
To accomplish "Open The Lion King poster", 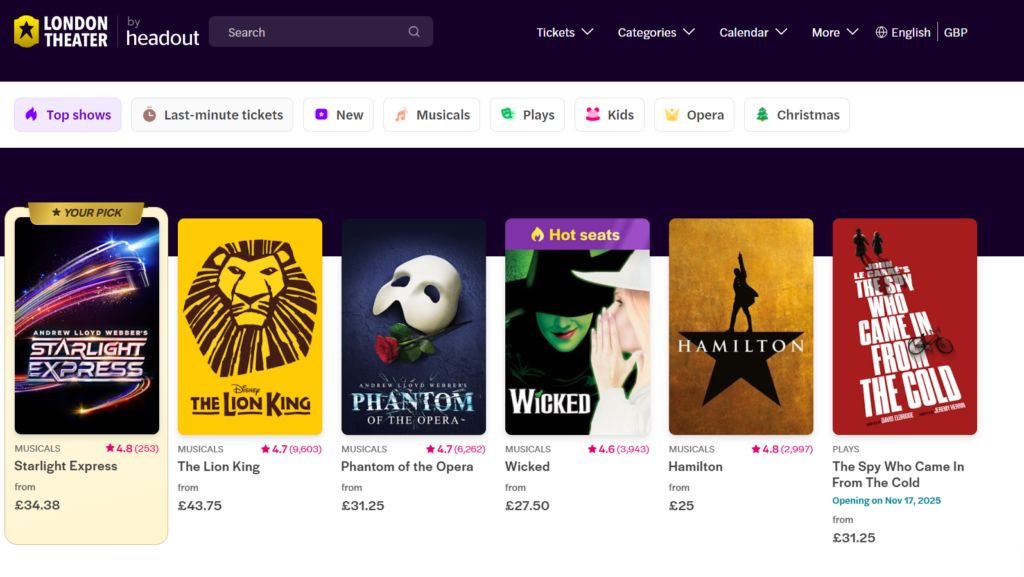I will (x=250, y=327).
